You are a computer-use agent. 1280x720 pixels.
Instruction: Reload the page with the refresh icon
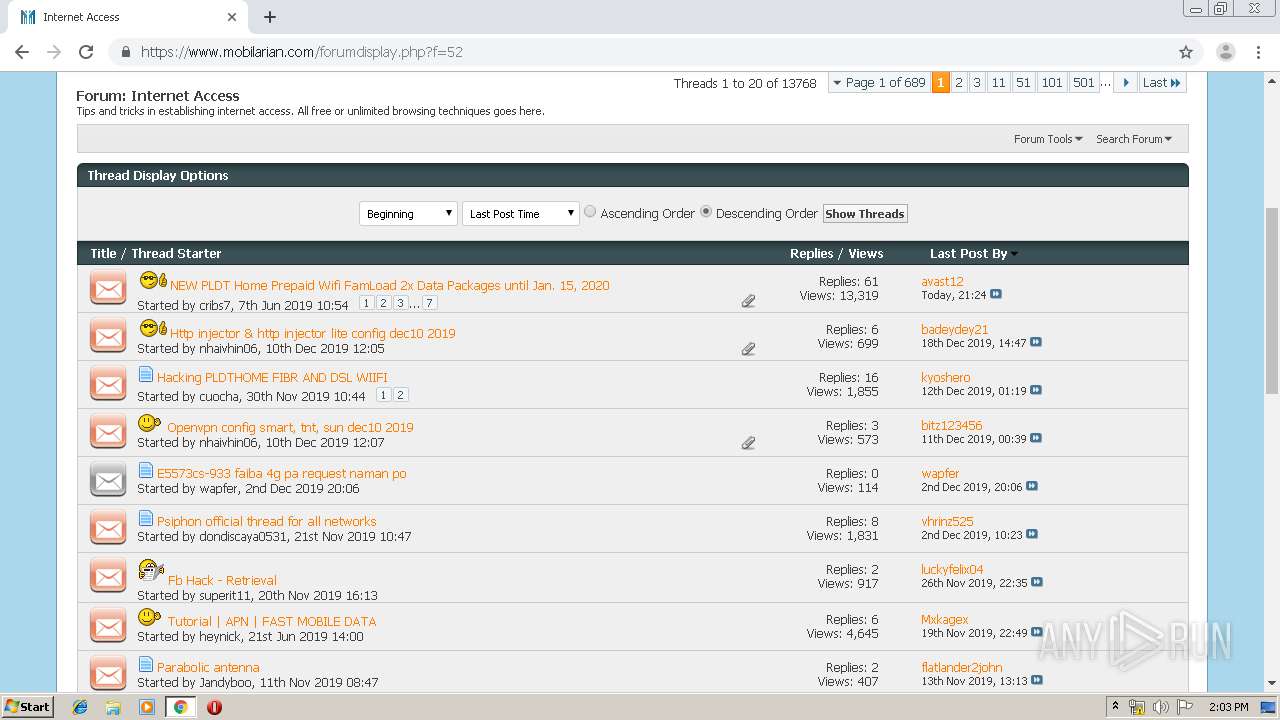(x=86, y=52)
